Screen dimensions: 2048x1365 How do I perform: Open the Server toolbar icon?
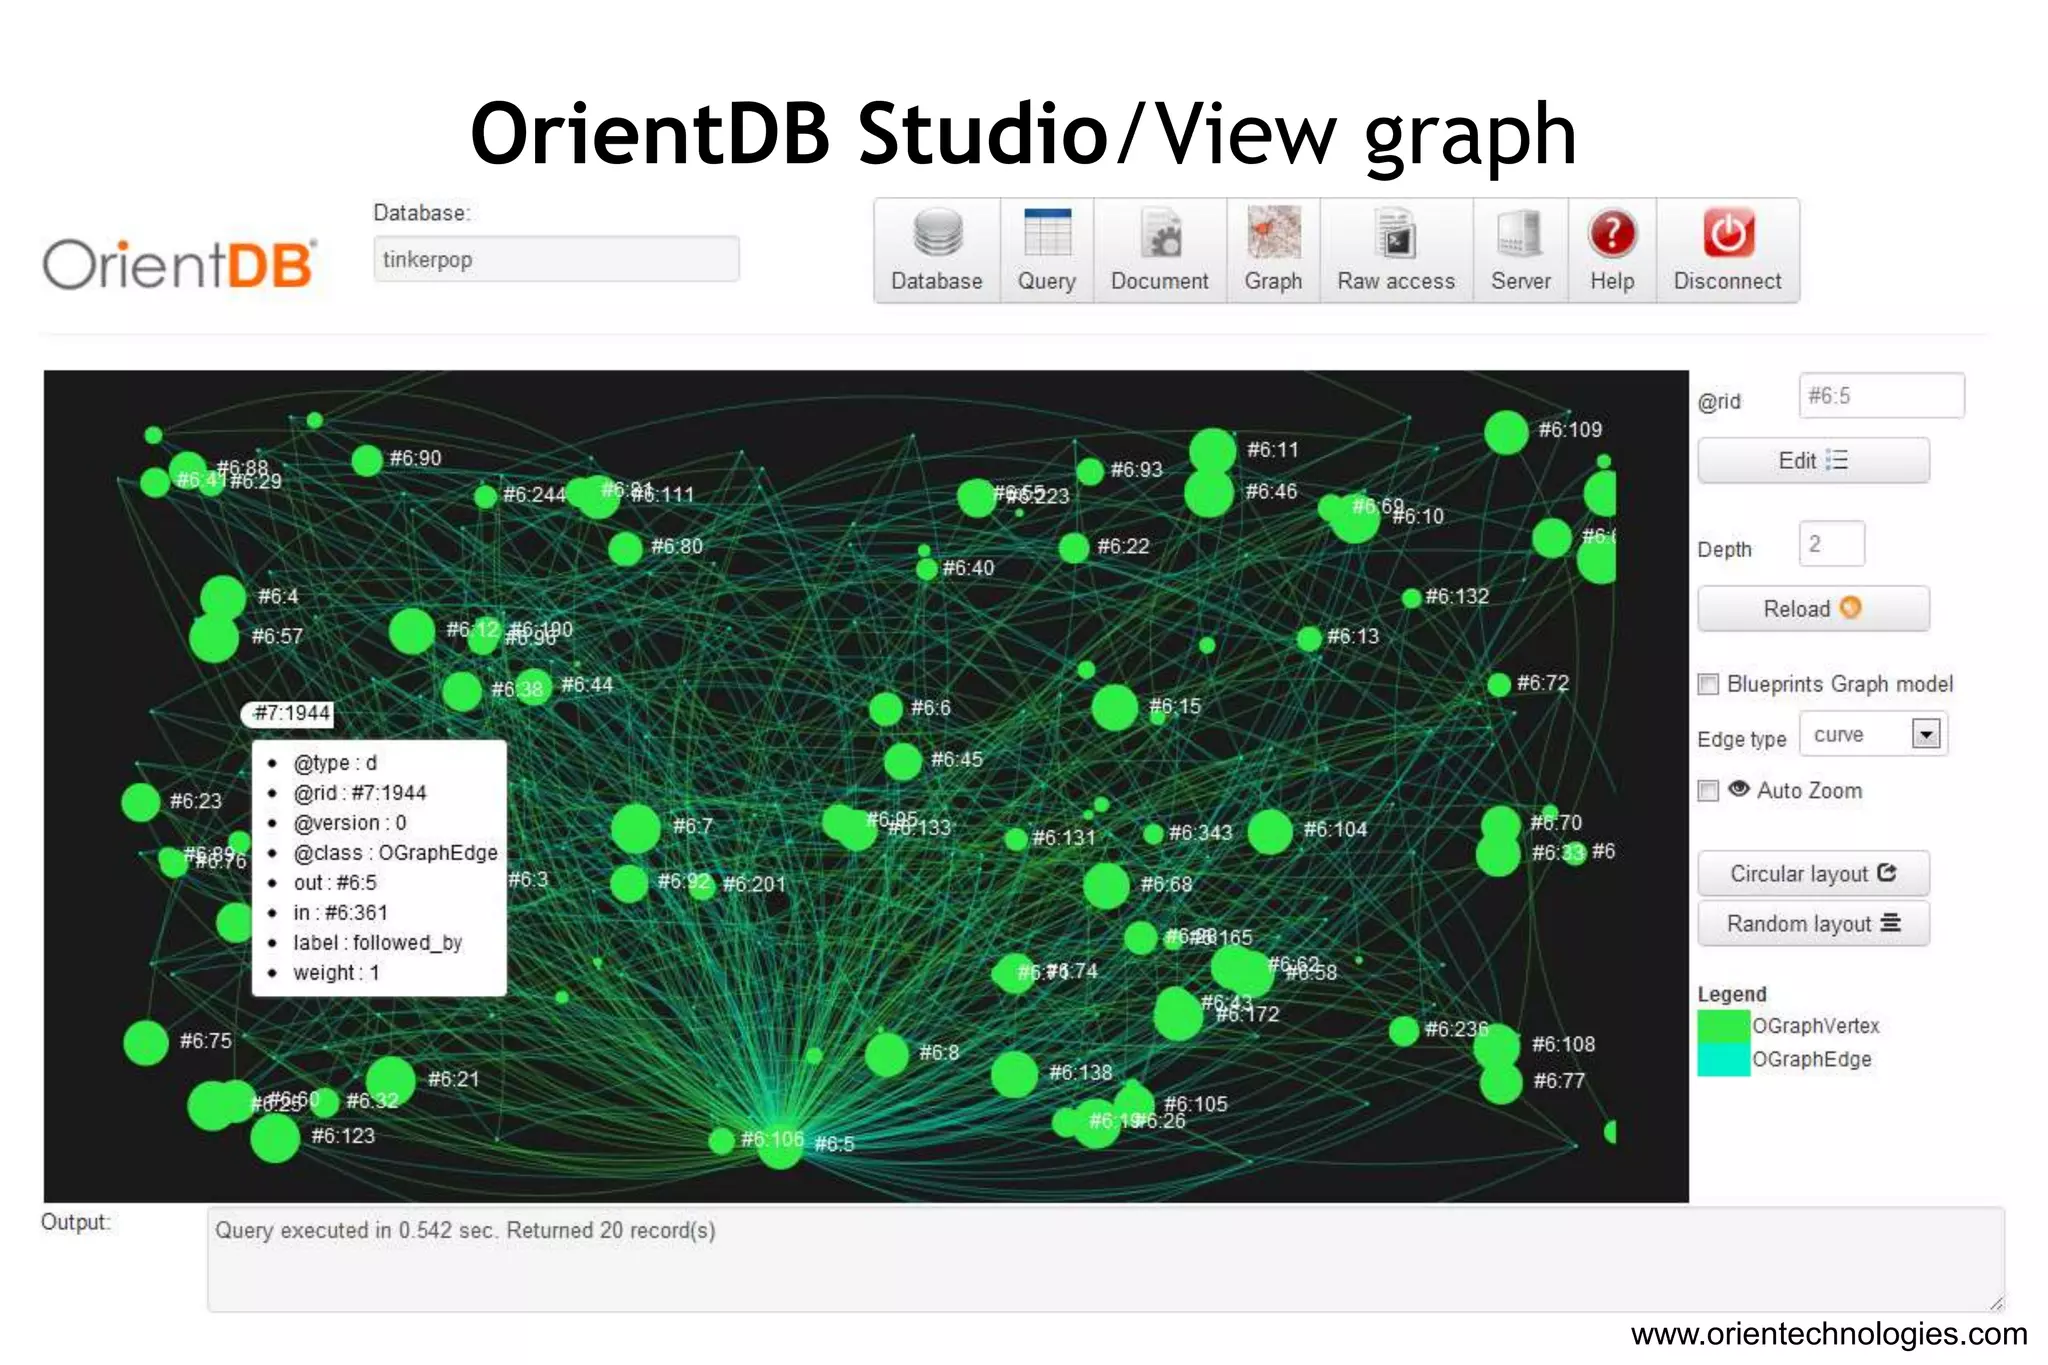click(x=1520, y=250)
